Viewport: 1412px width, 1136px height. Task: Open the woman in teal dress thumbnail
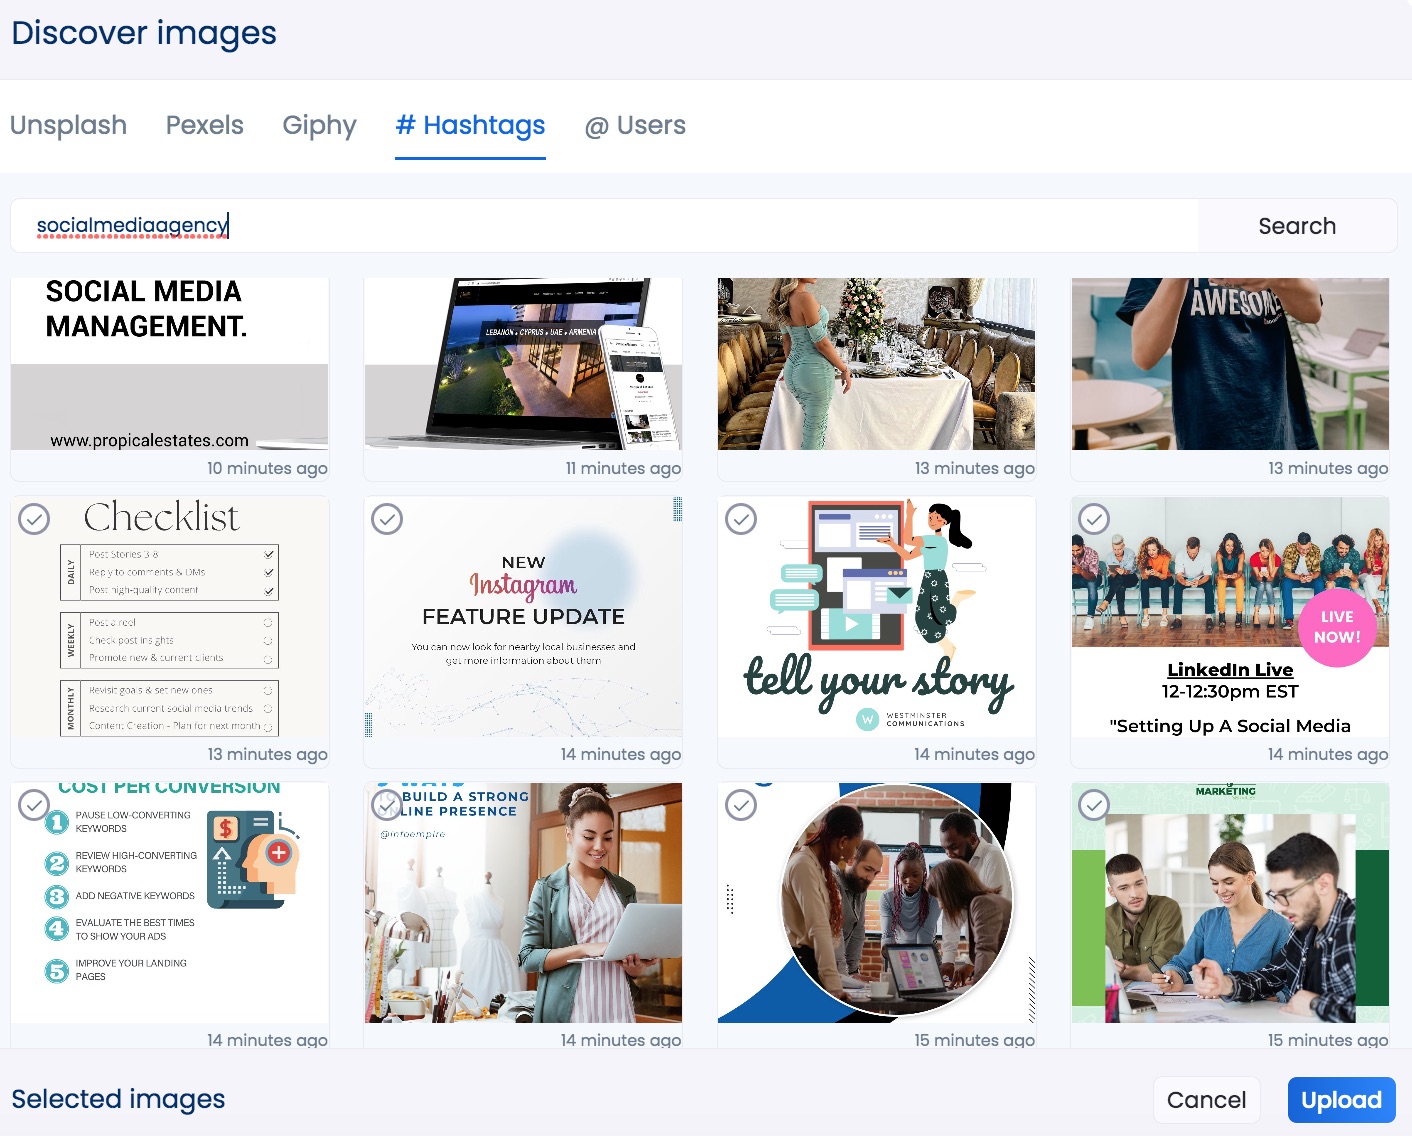[876, 364]
